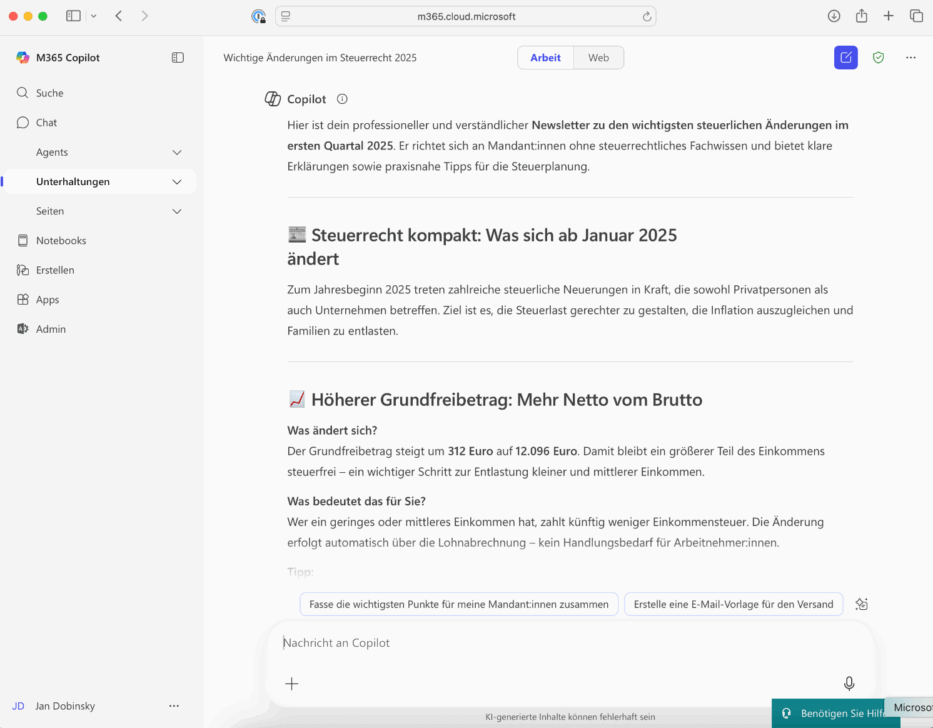Open the Apps section in the sidebar

click(x=46, y=299)
